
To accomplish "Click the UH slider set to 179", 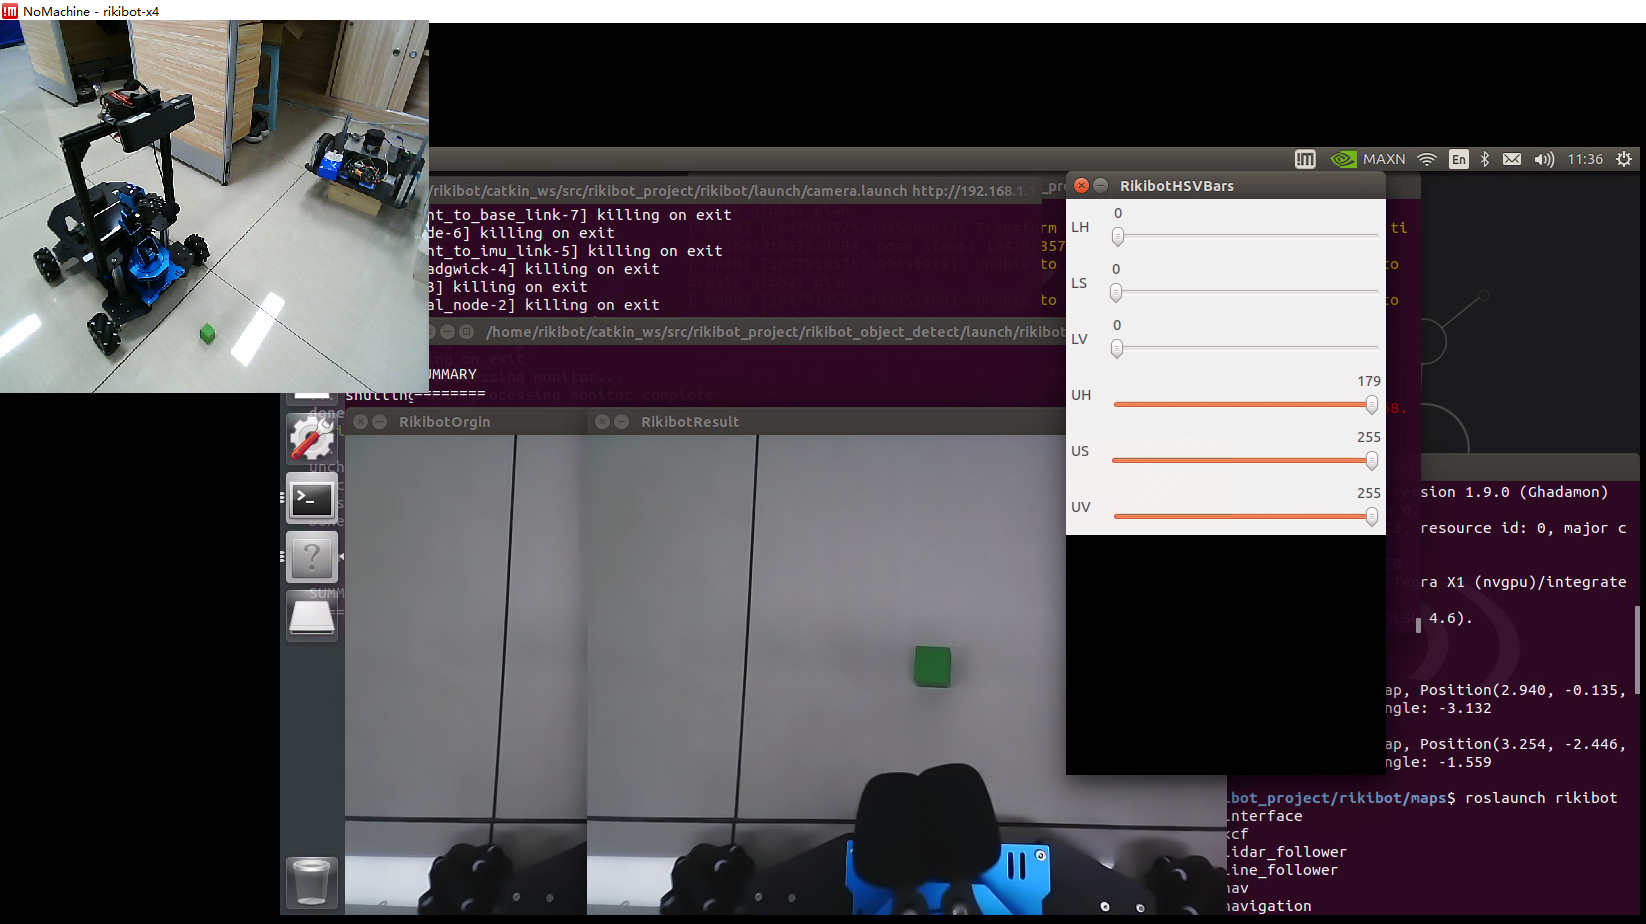I will click(x=1371, y=405).
